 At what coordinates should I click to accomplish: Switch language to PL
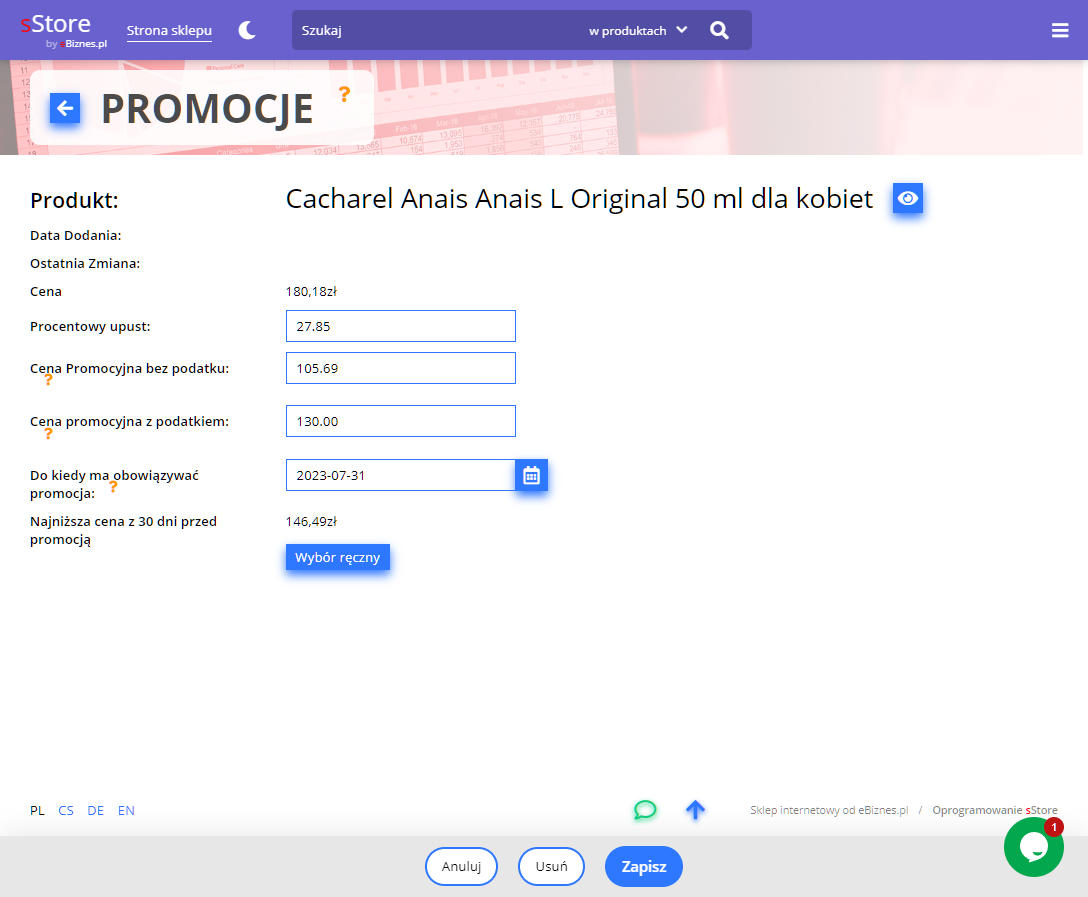(37, 810)
